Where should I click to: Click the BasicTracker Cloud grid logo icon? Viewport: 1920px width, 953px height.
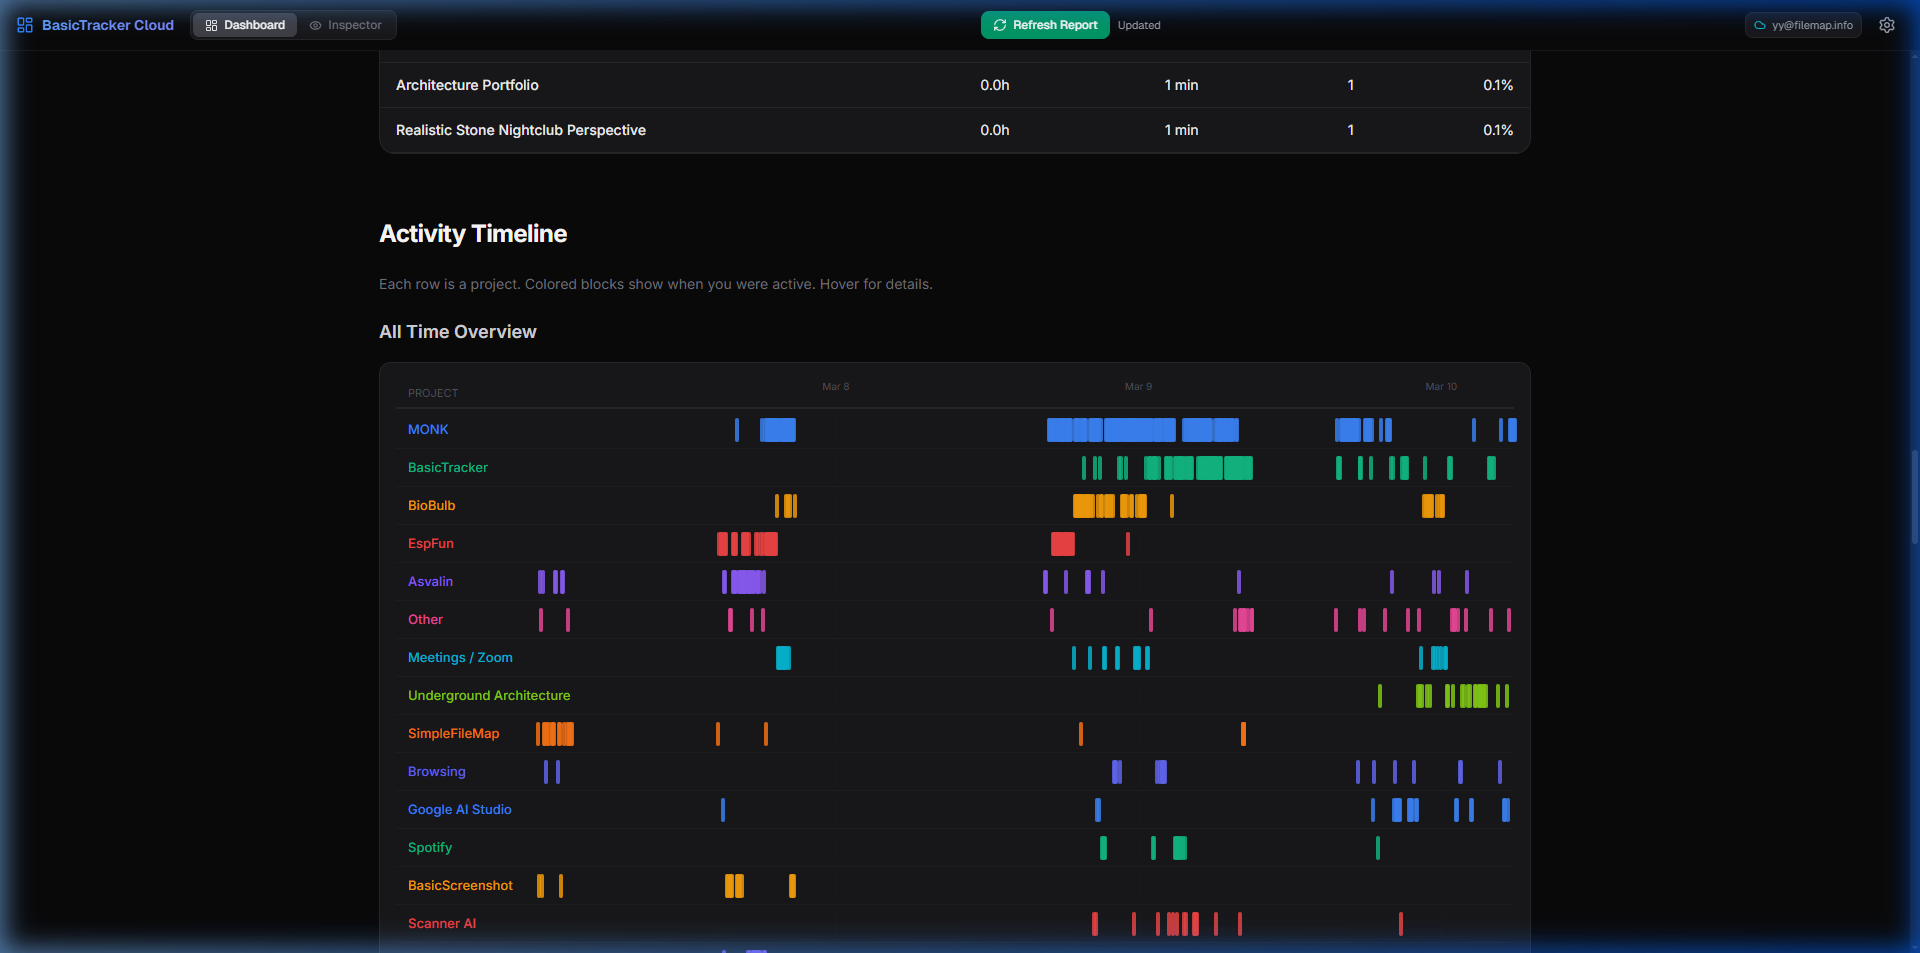coord(24,24)
